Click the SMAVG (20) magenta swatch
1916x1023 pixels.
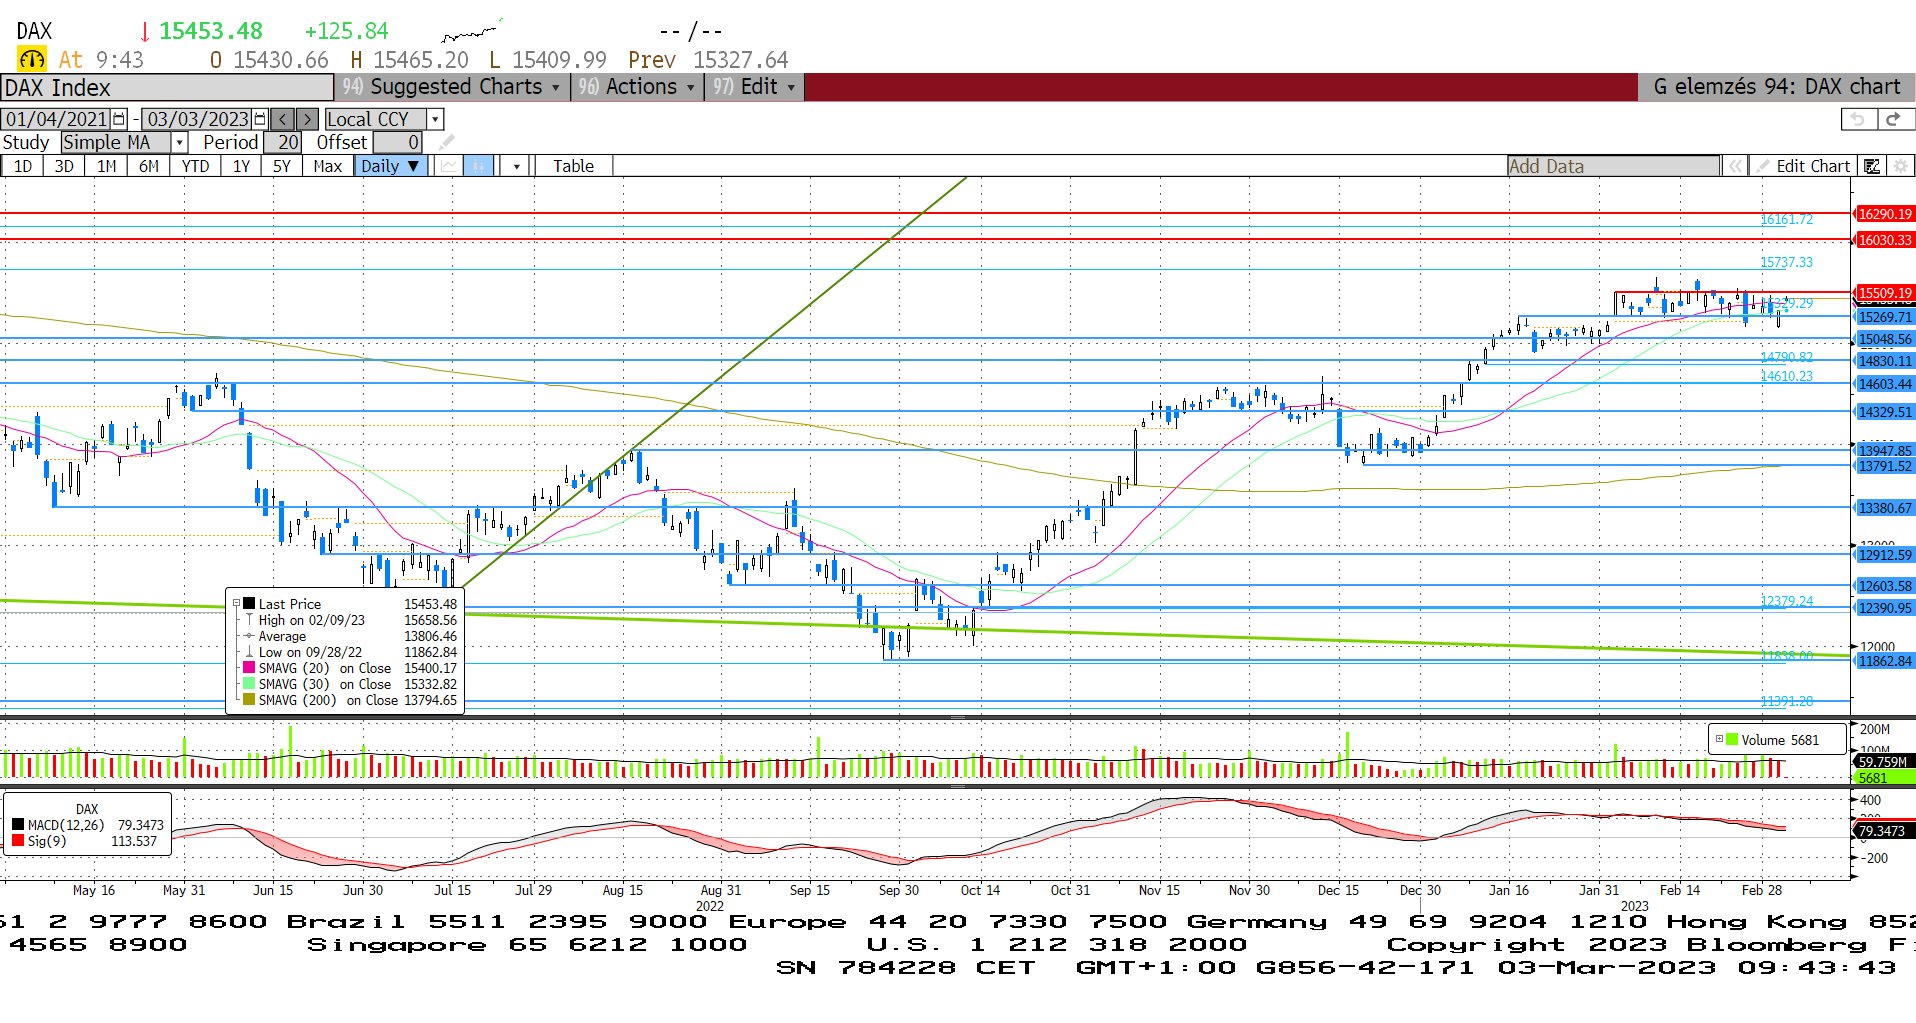(x=249, y=667)
